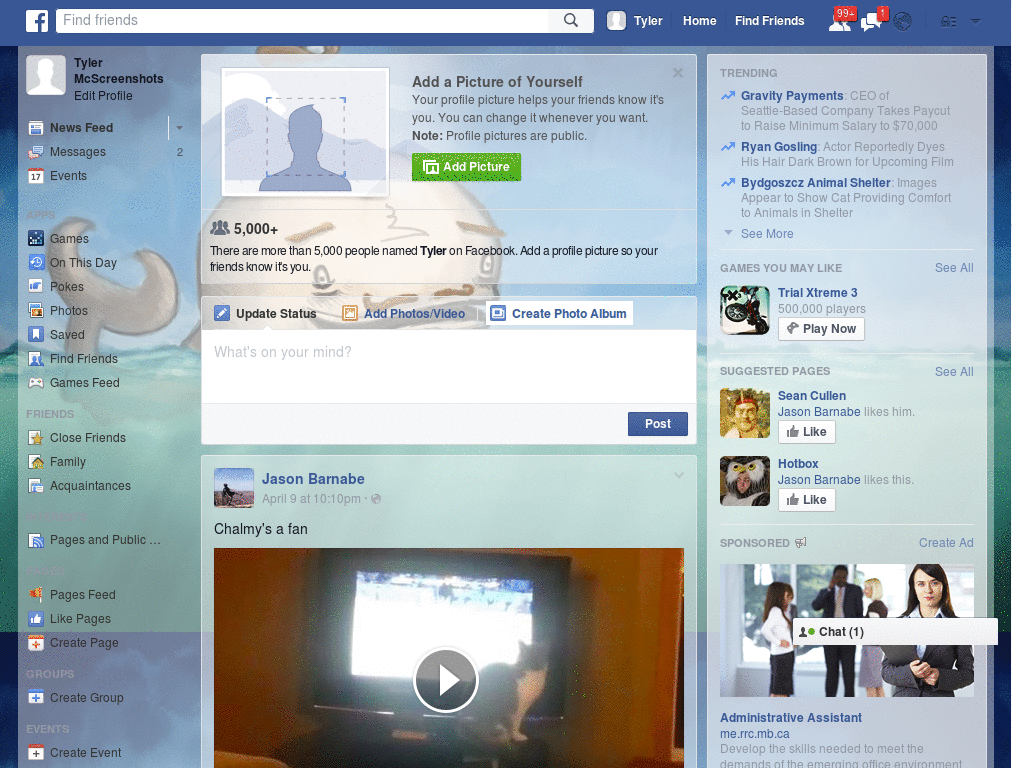Image resolution: width=1024 pixels, height=768 pixels.
Task: Click the Create Event icon
Action: pyautogui.click(x=36, y=752)
